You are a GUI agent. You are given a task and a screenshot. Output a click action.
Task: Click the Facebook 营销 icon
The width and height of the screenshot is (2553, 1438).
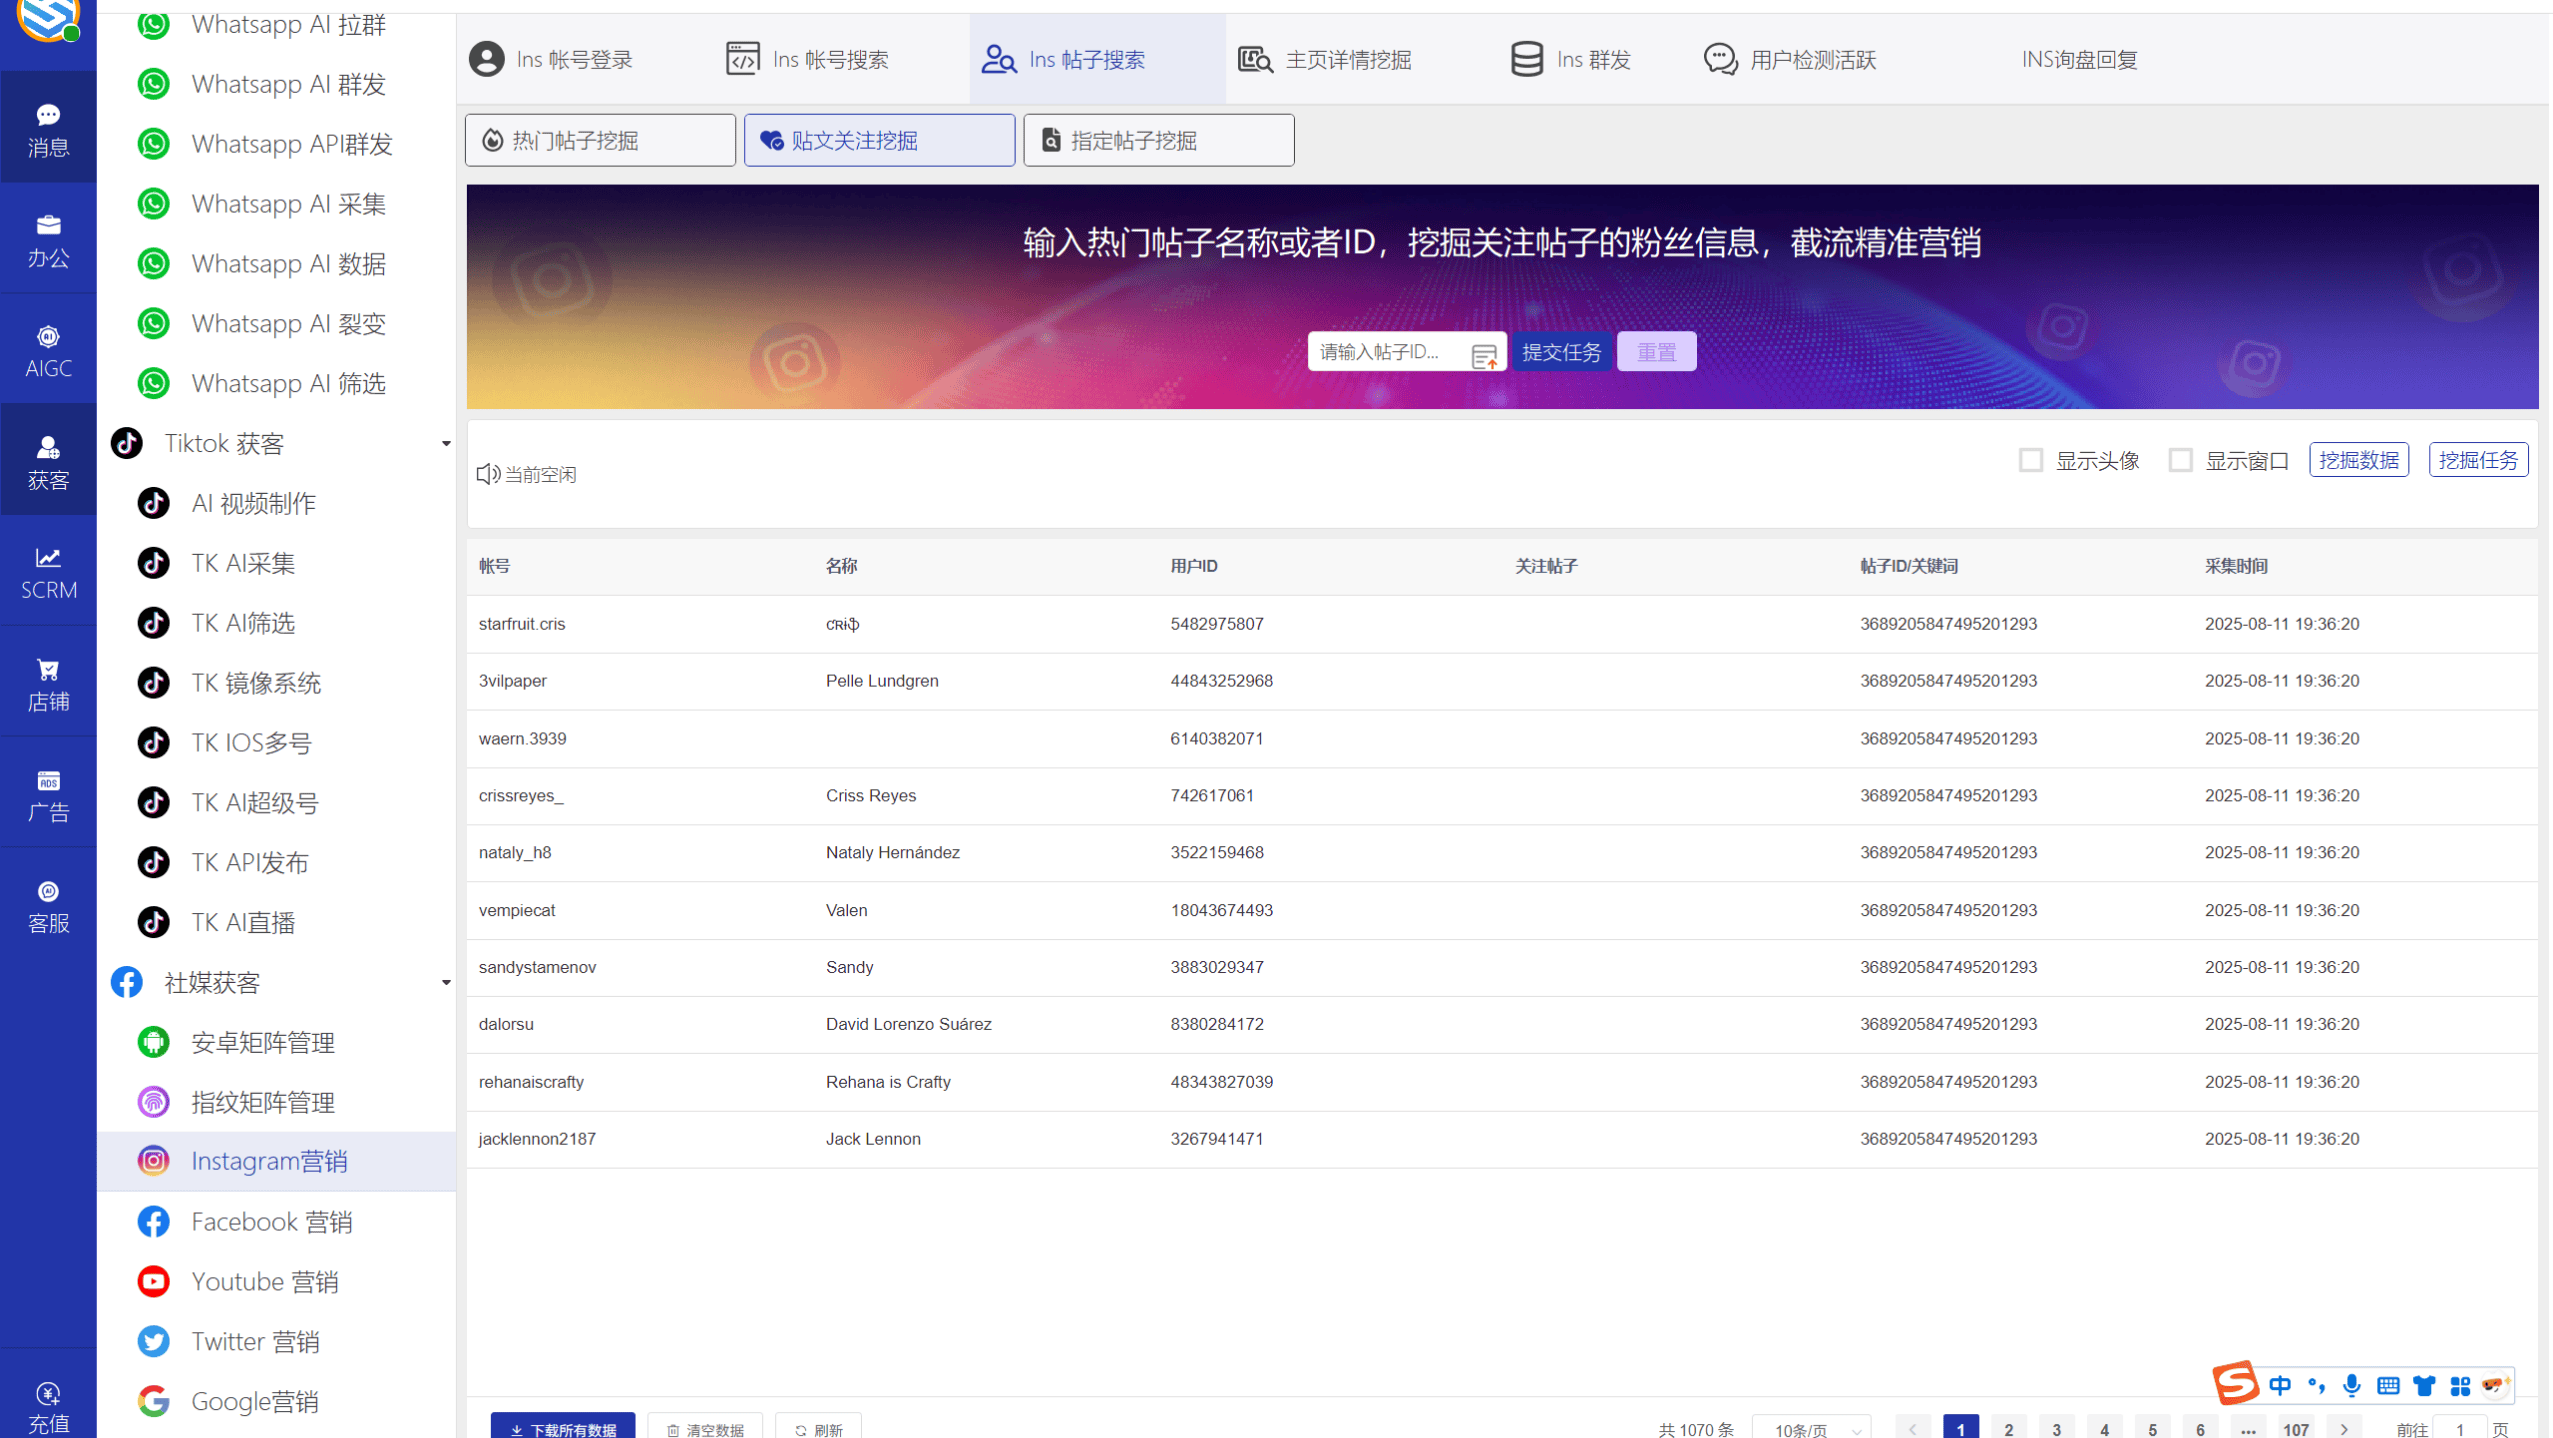pyautogui.click(x=153, y=1221)
